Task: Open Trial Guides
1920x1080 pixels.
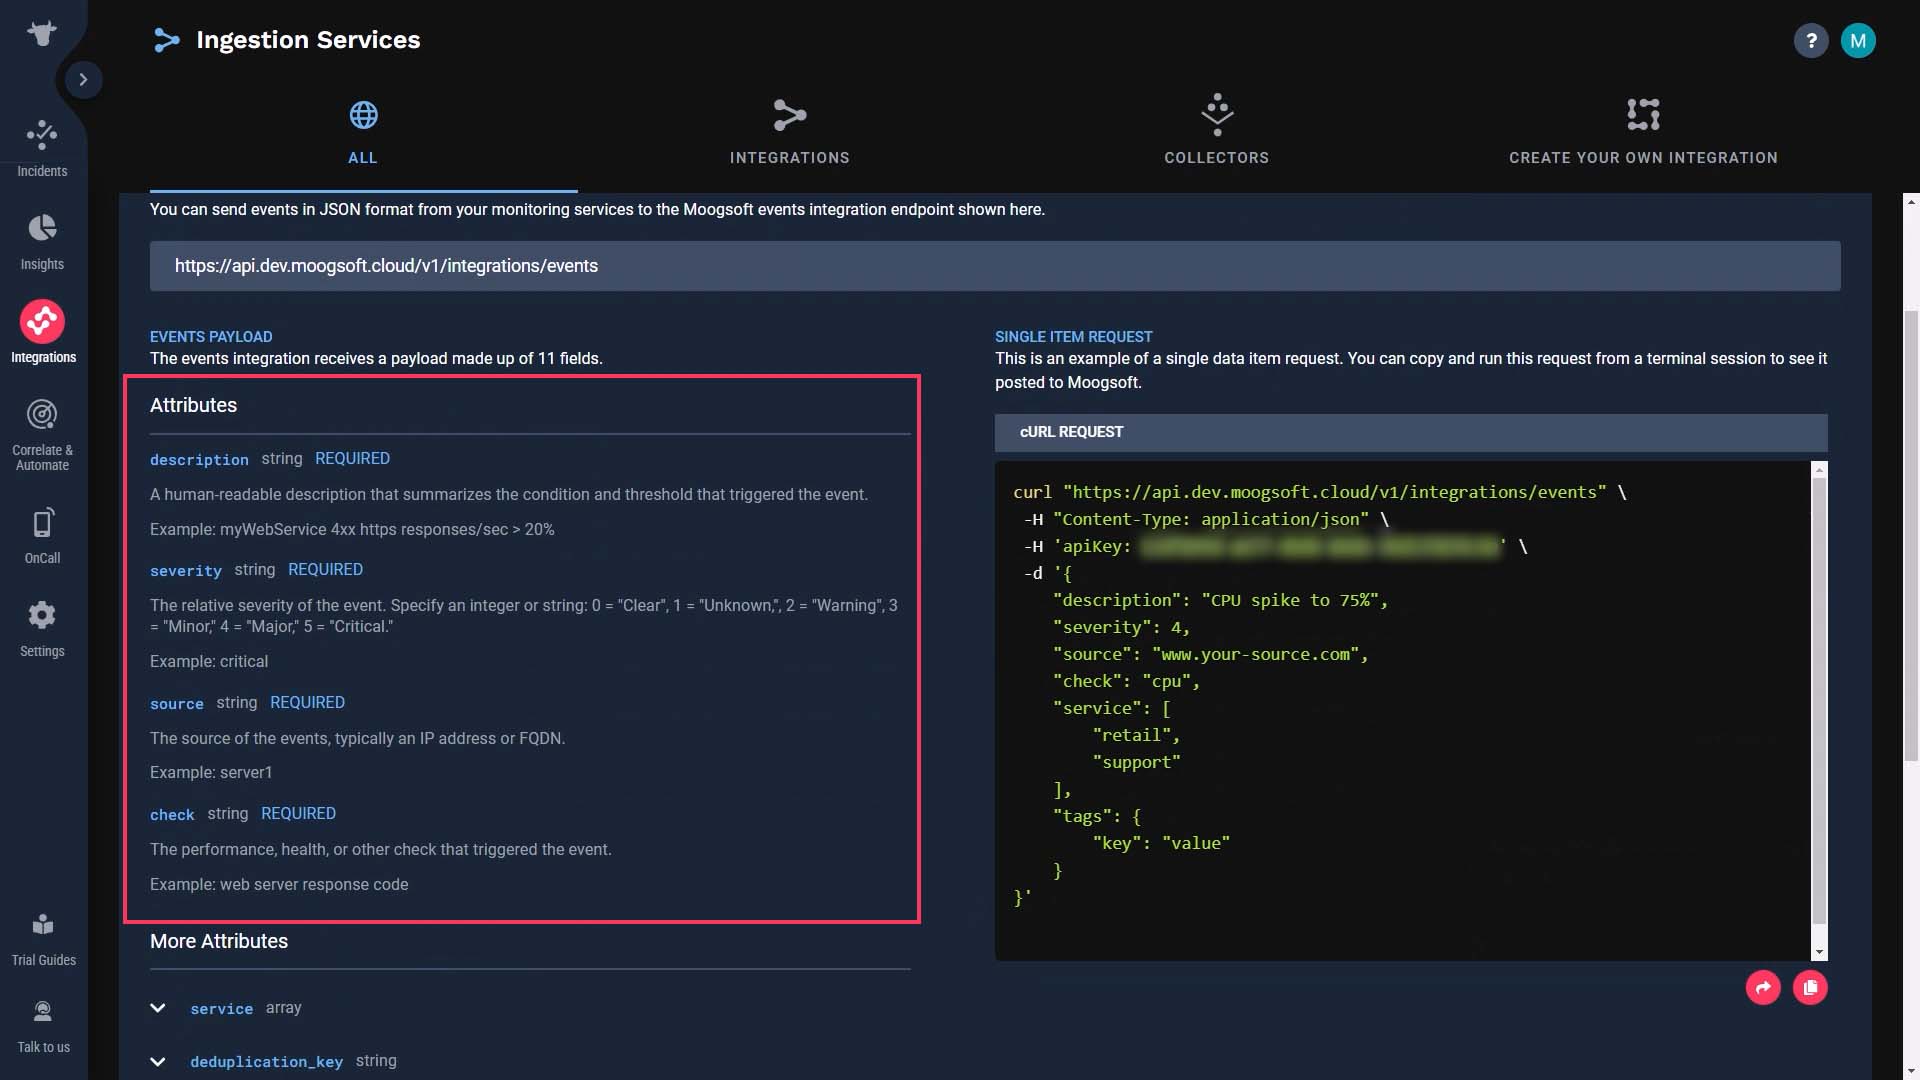Action: (x=43, y=940)
